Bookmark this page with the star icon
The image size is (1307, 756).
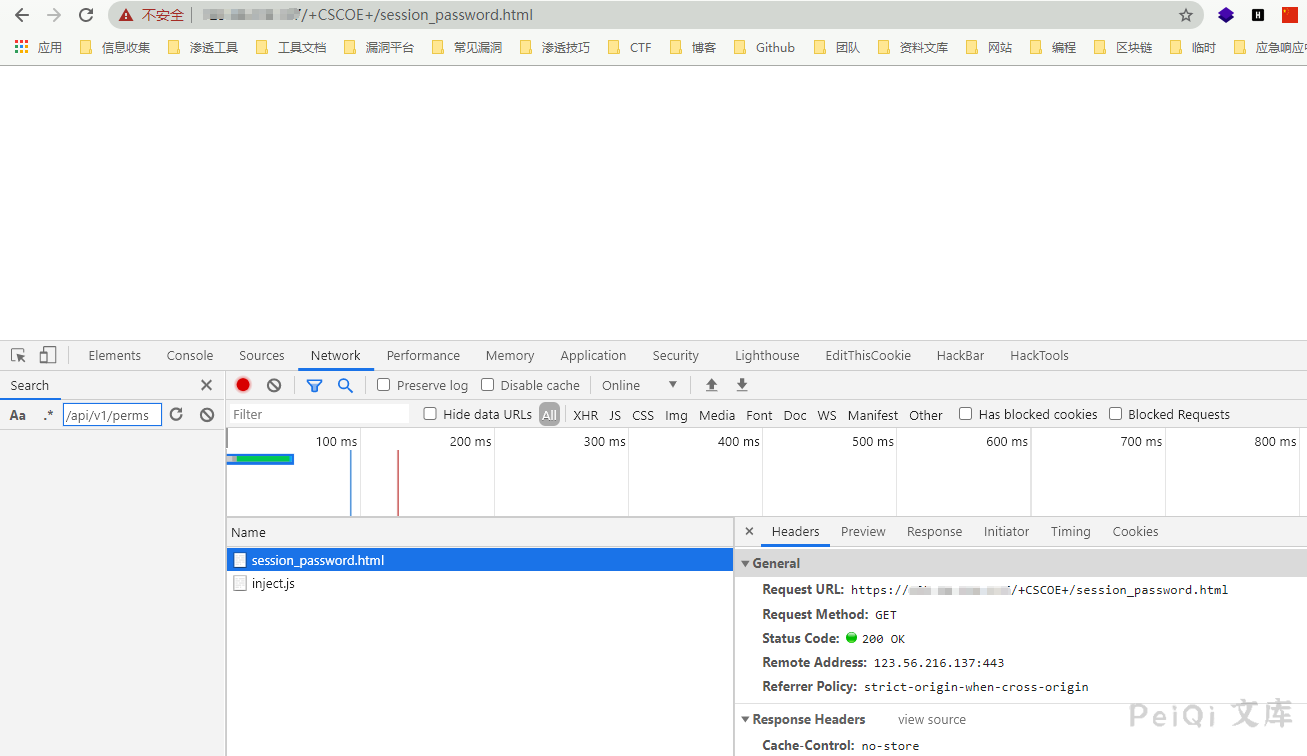click(1186, 15)
